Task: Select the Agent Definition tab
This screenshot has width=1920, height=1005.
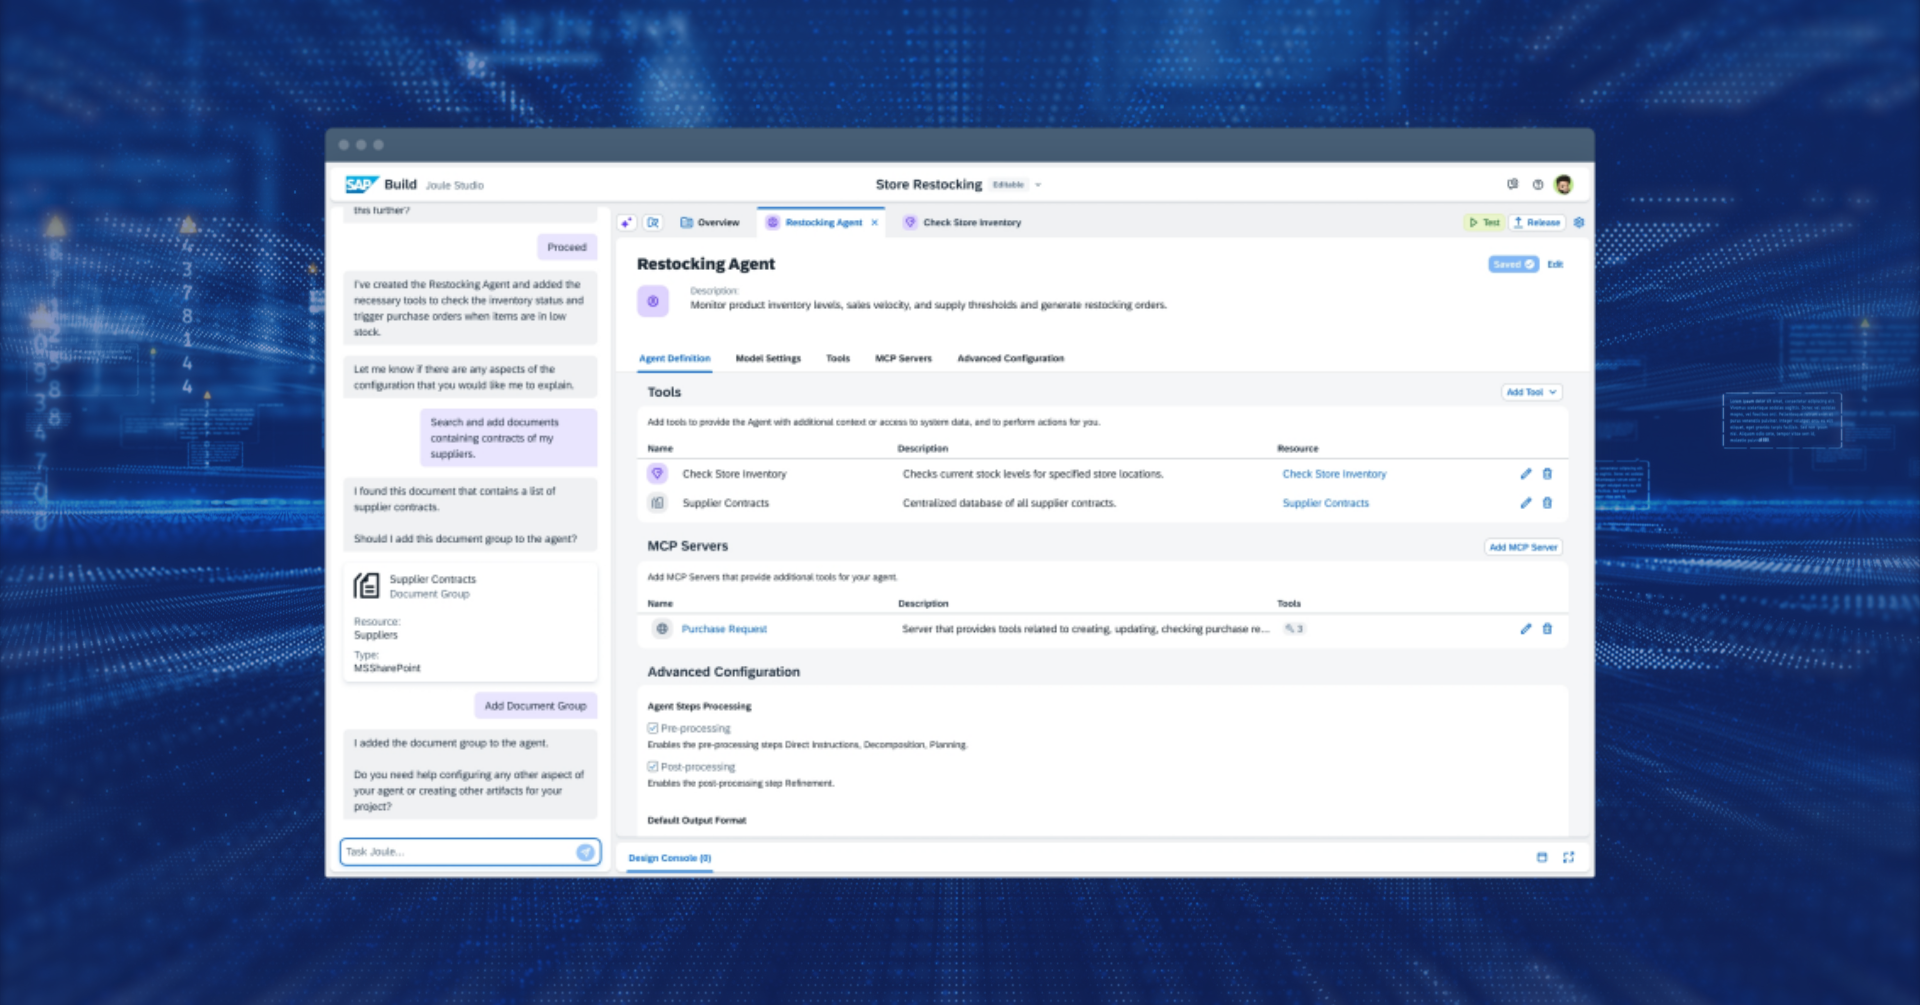Action: tap(675, 358)
